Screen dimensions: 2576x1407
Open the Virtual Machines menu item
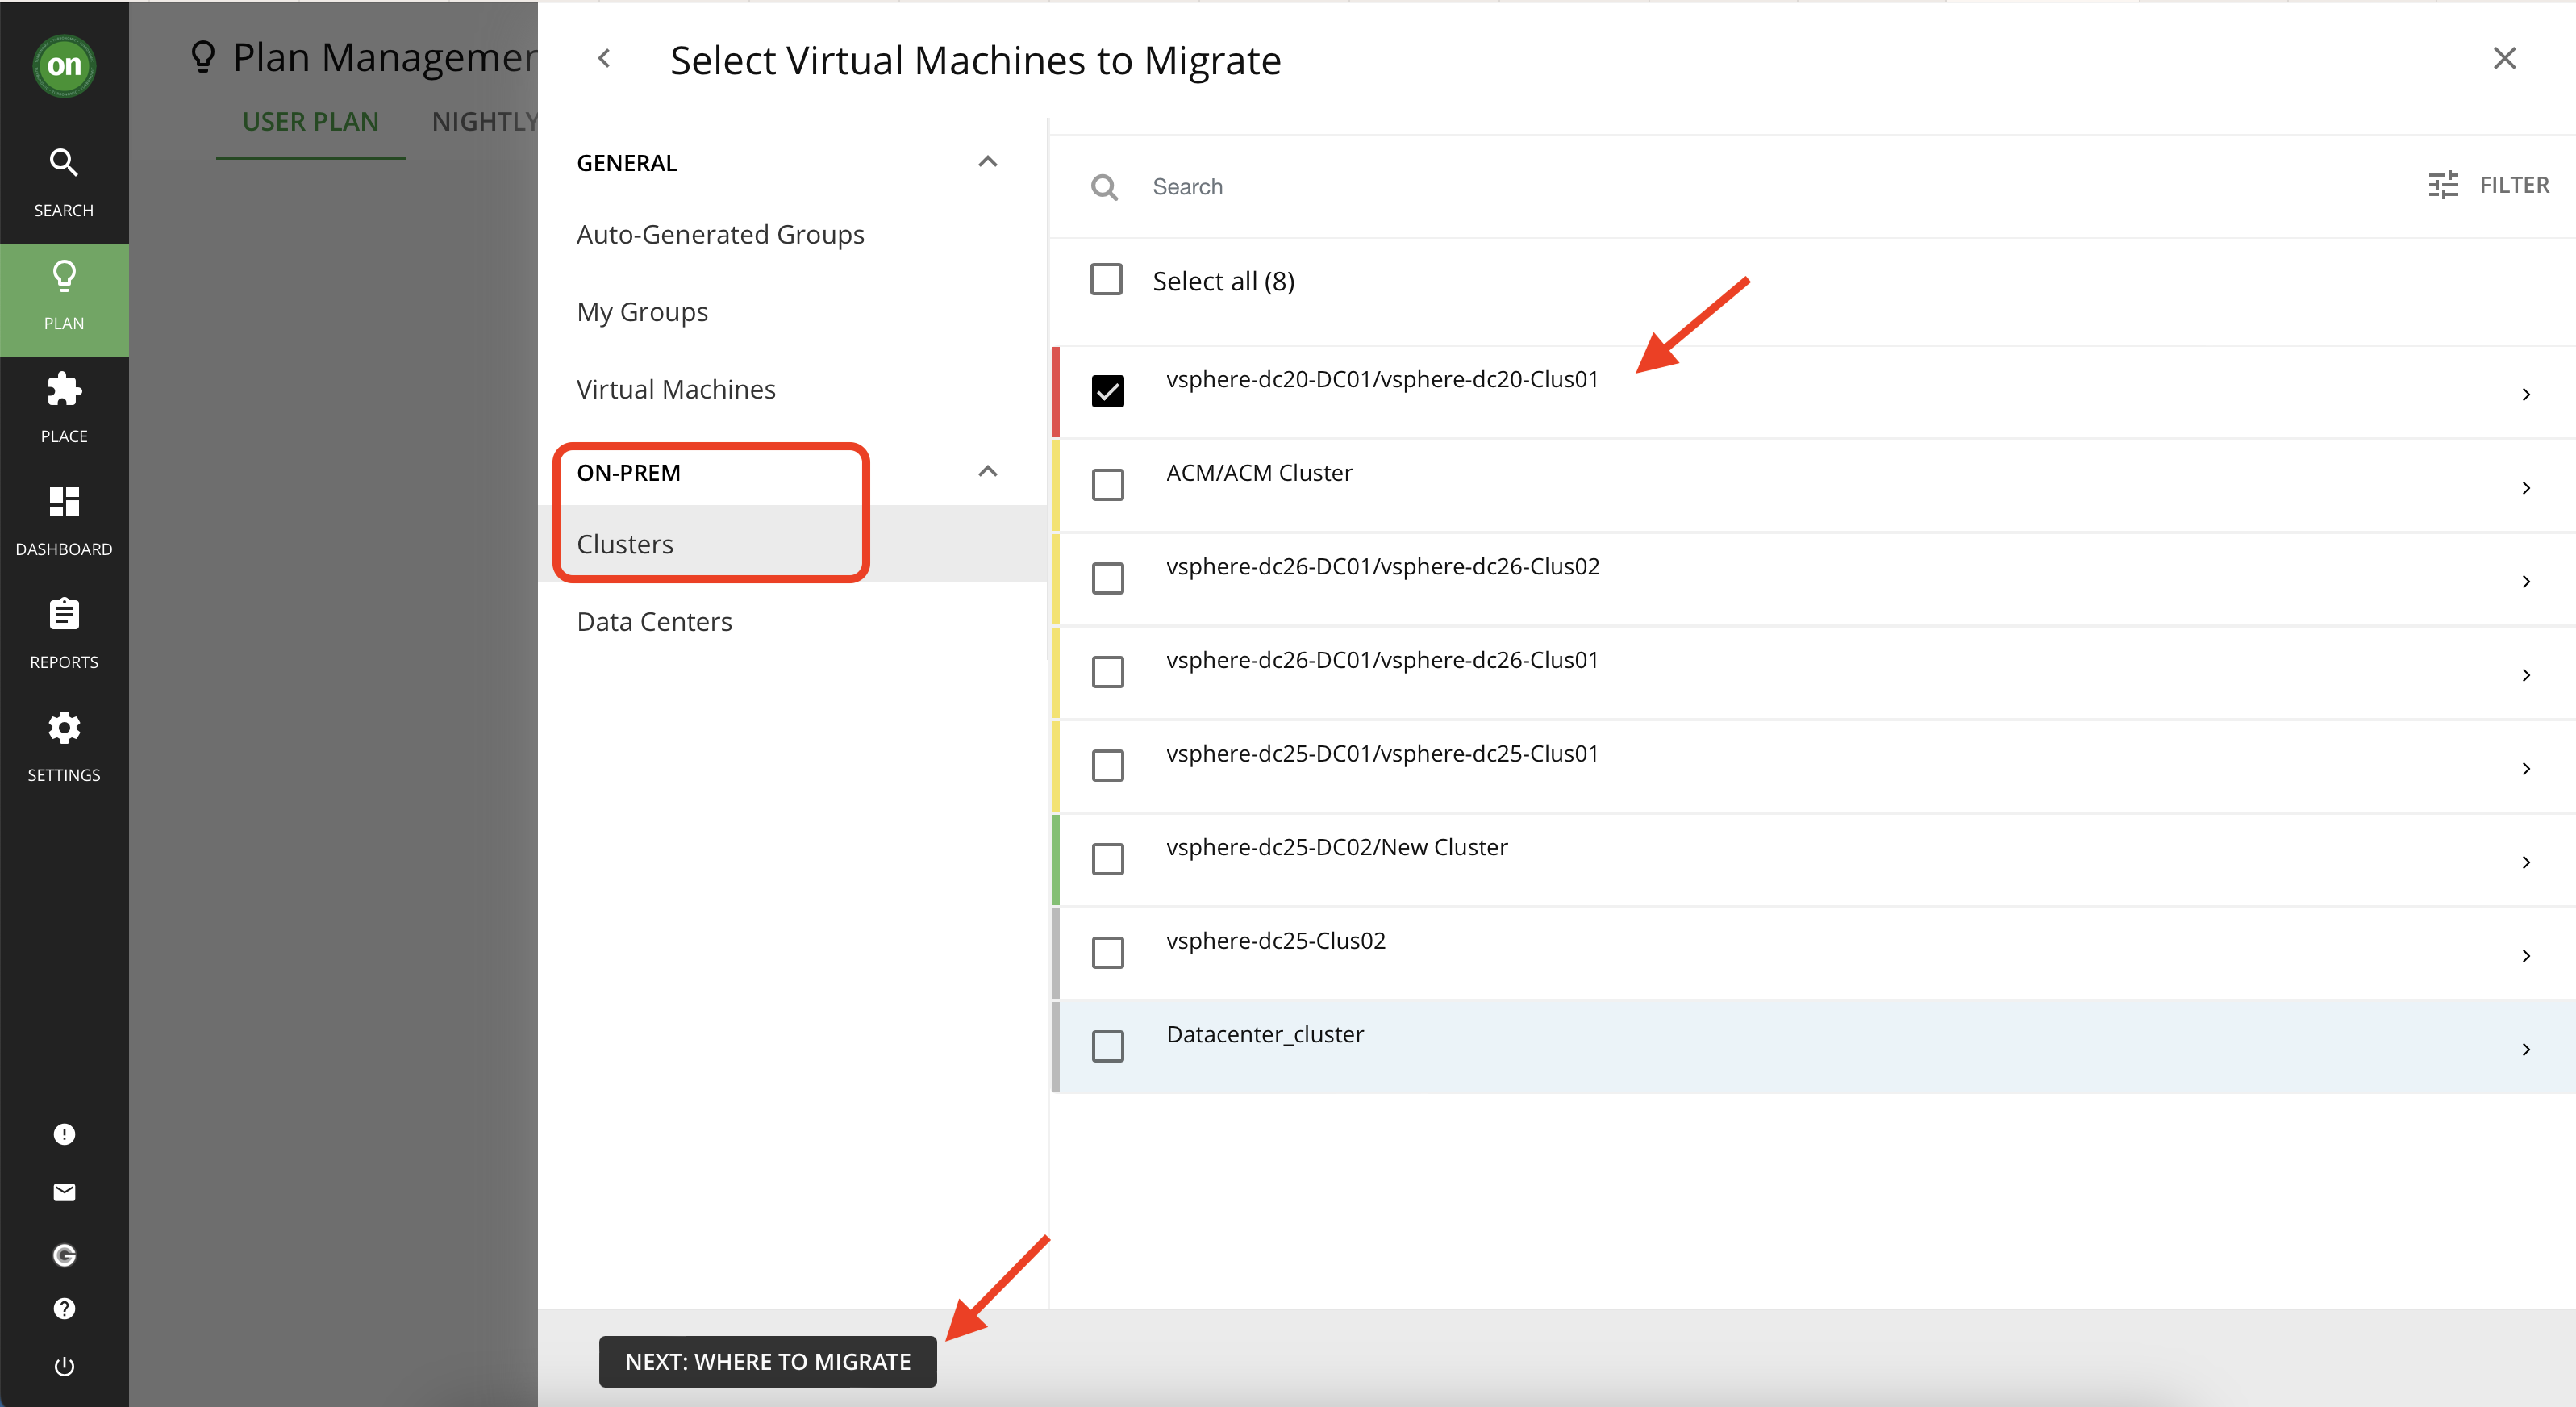pyautogui.click(x=677, y=388)
